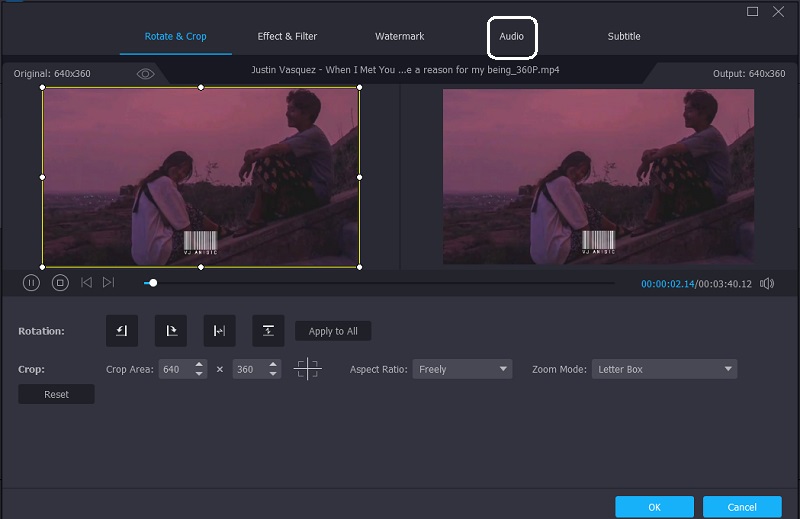
Task: Switch to the Audio tab
Action: (512, 37)
